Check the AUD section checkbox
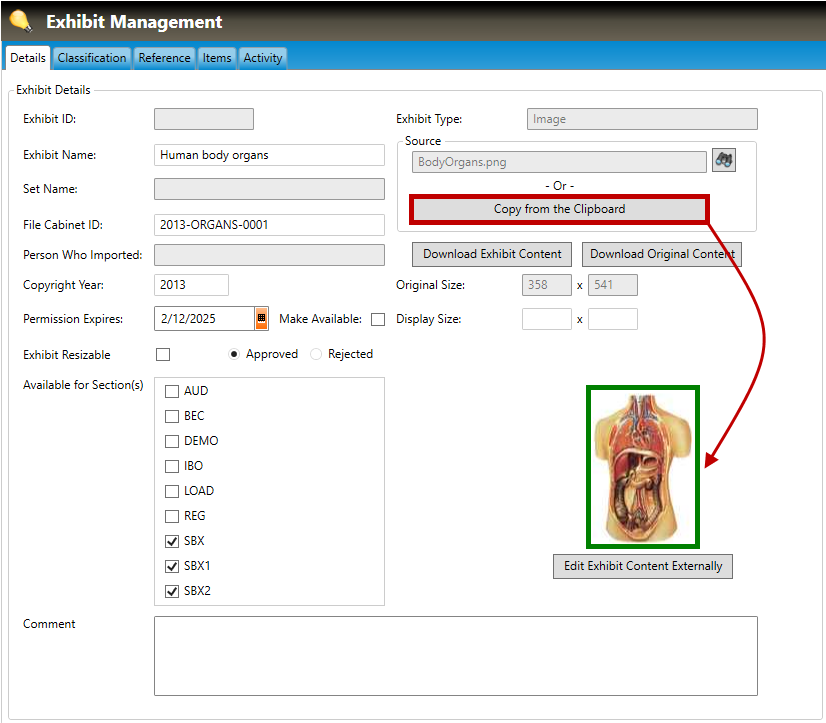 point(172,391)
